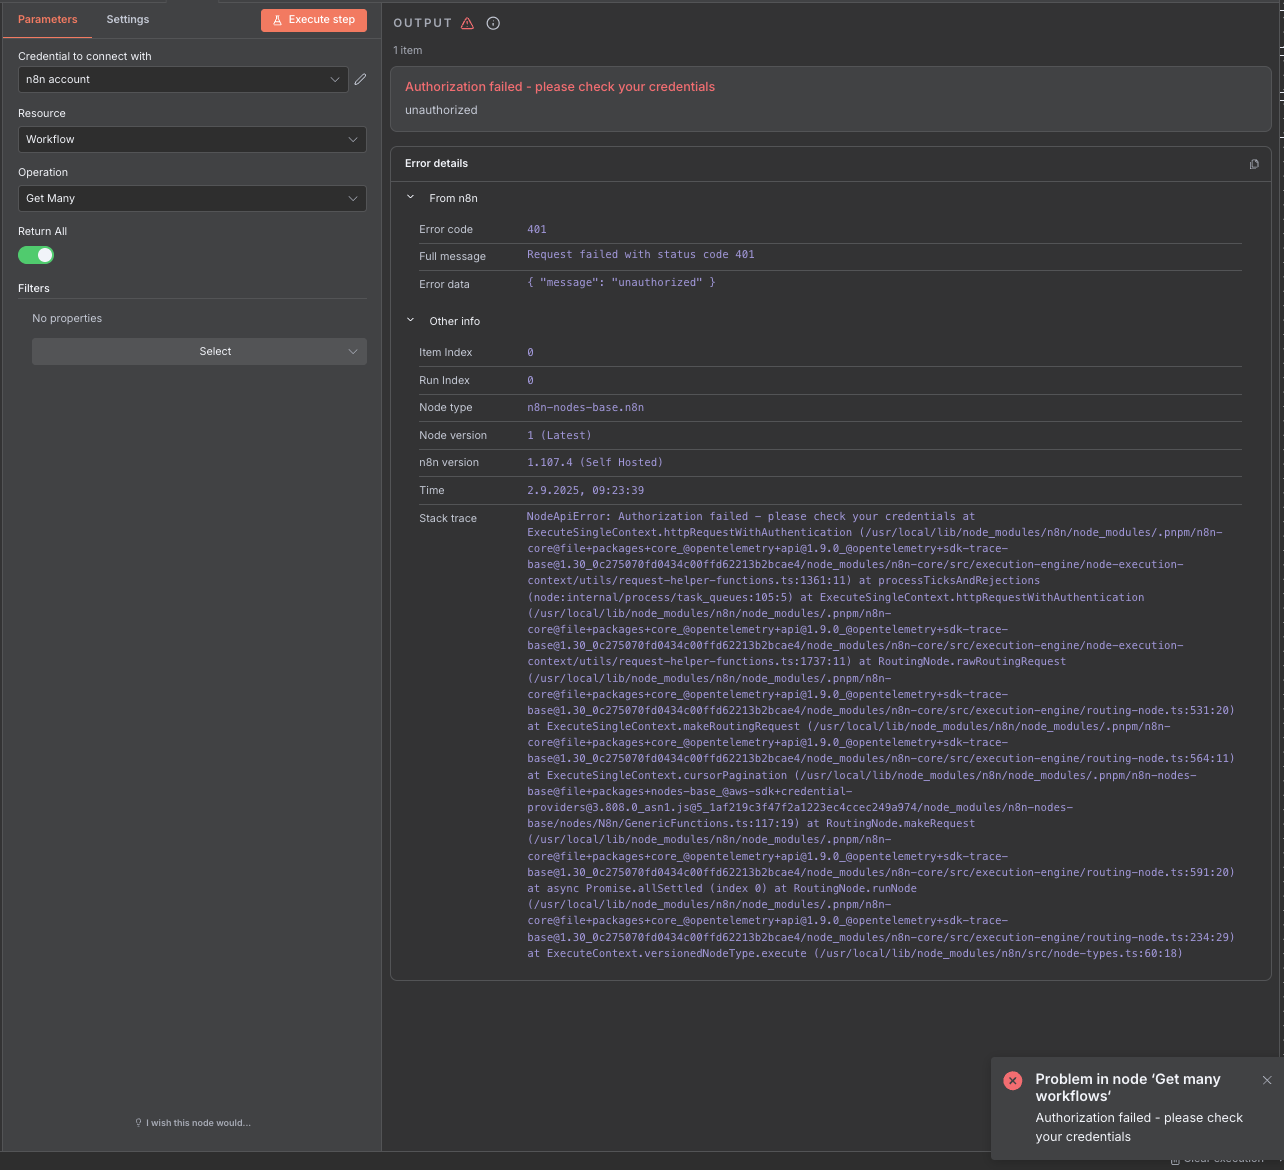The image size is (1284, 1170).
Task: Click the lightbulb feedback icon
Action: tap(138, 1123)
